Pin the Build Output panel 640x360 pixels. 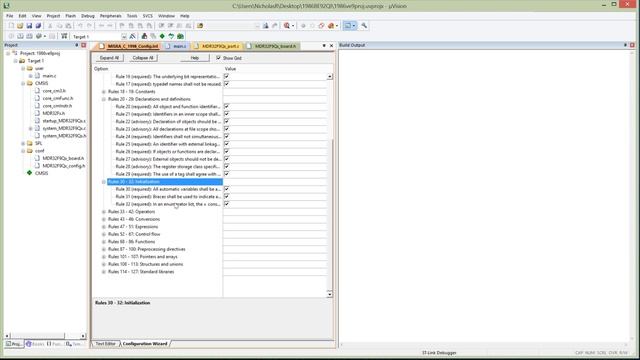[625, 45]
